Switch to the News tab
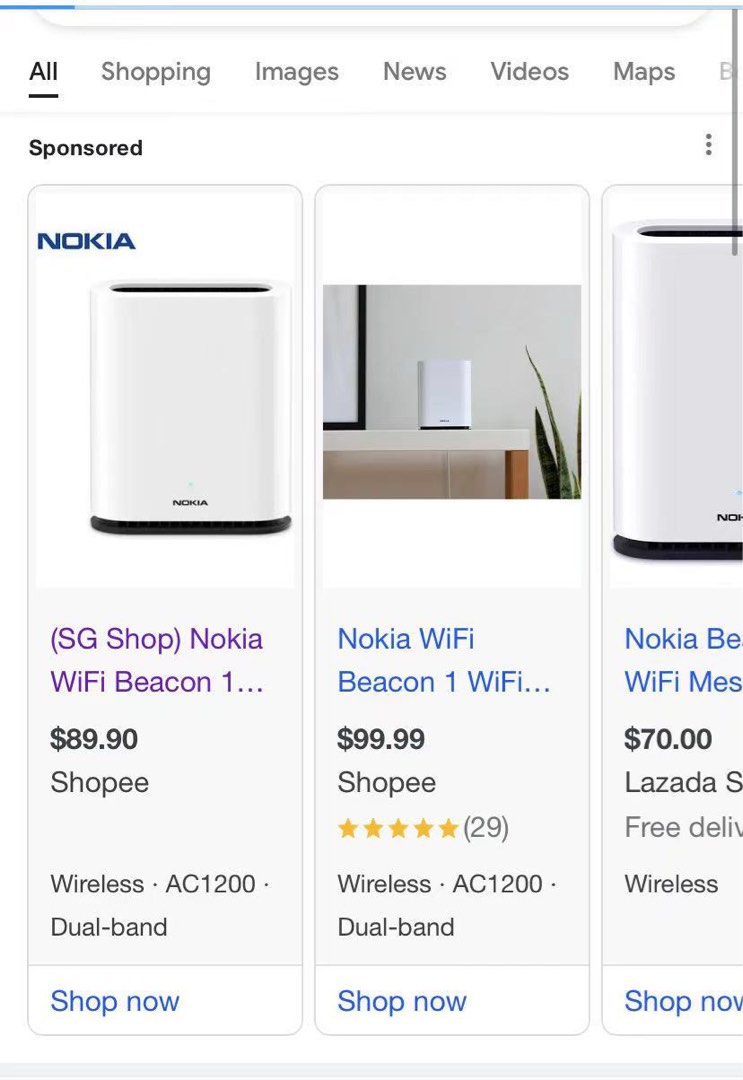 coord(414,71)
